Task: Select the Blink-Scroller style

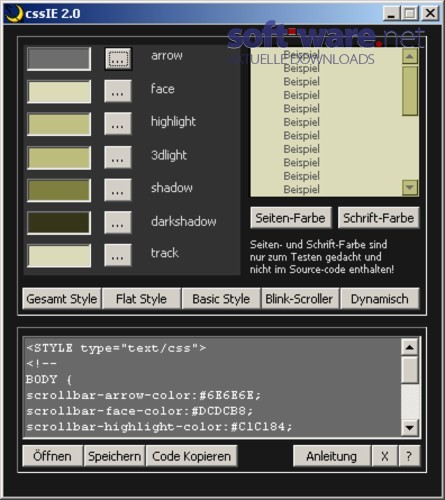Action: click(299, 299)
